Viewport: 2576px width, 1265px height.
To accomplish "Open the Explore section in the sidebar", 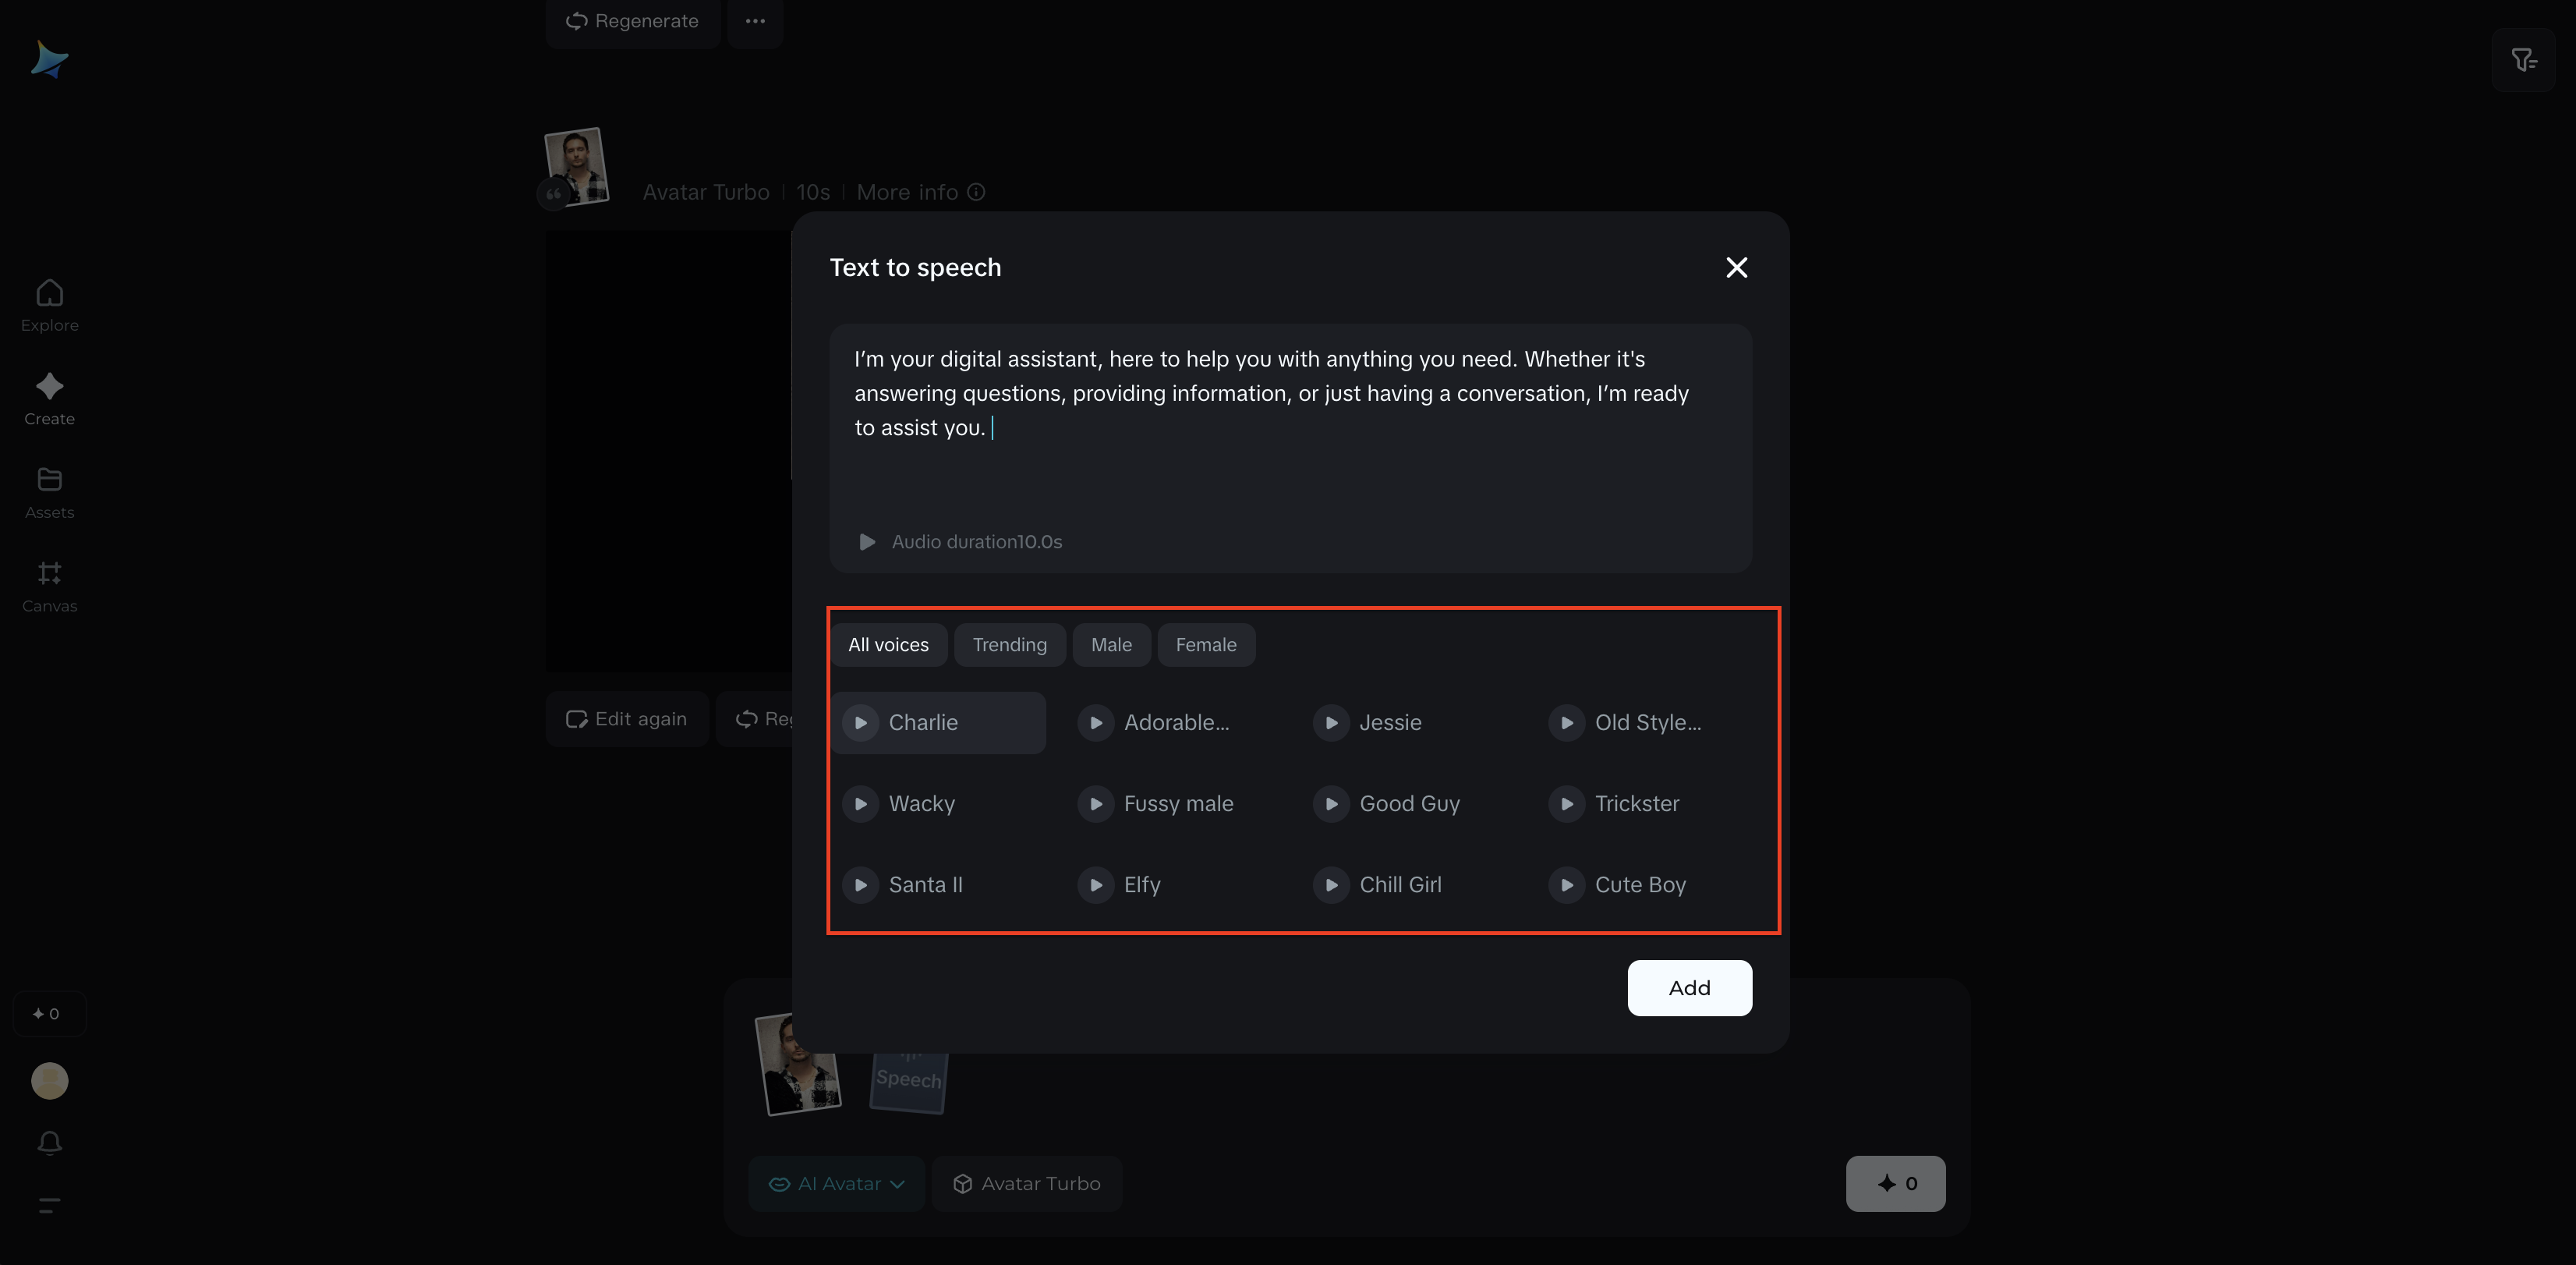I will 49,303.
